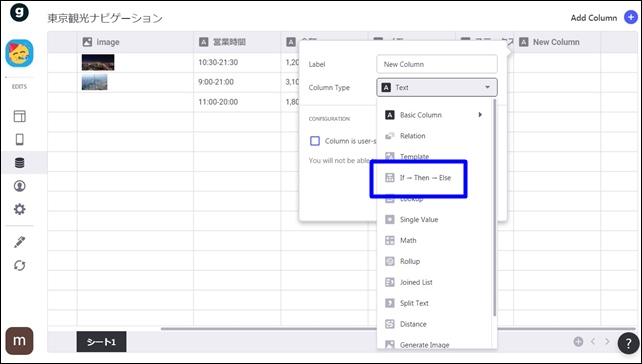642x364 pixels.
Task: Select the シート1 sheet tab
Action: (101, 341)
